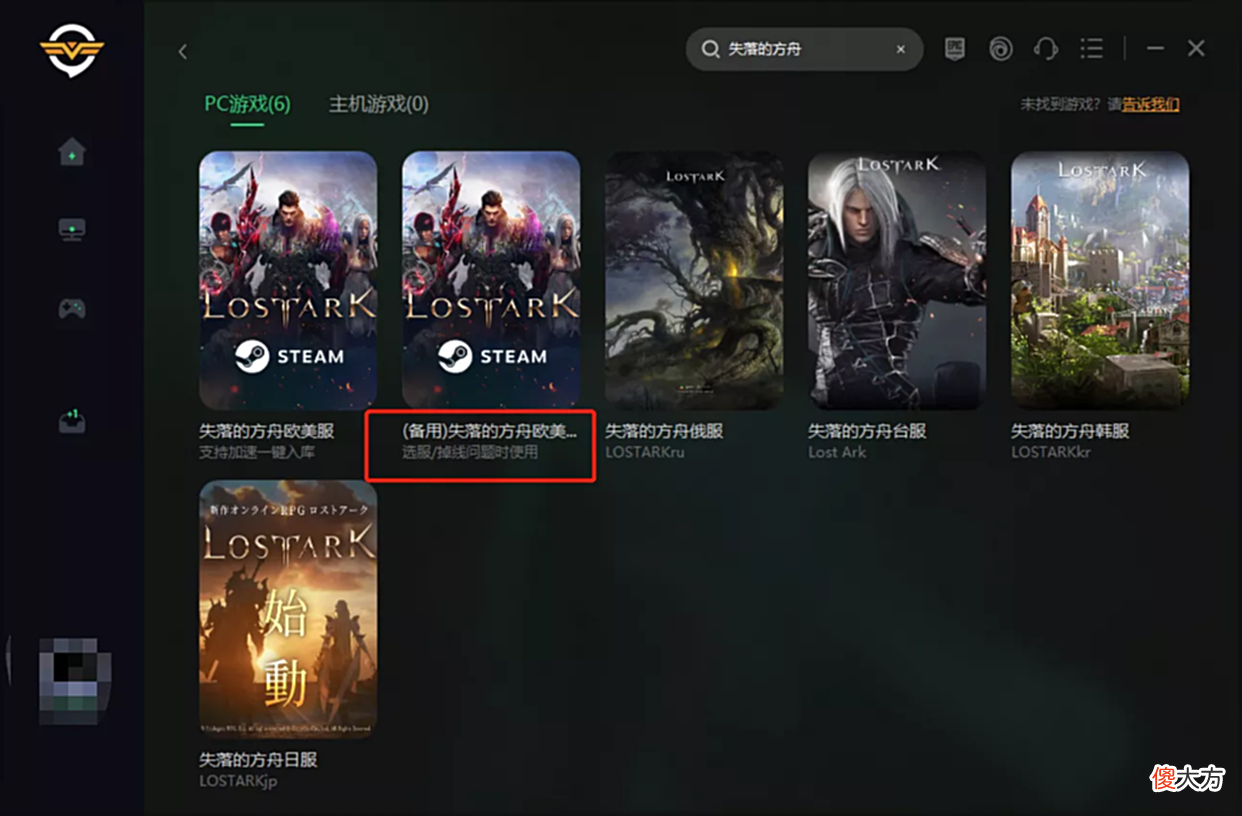Screen dimensions: 1242x816
Task: Click the Lost Ark subtitle under 台服
Action: coord(837,452)
